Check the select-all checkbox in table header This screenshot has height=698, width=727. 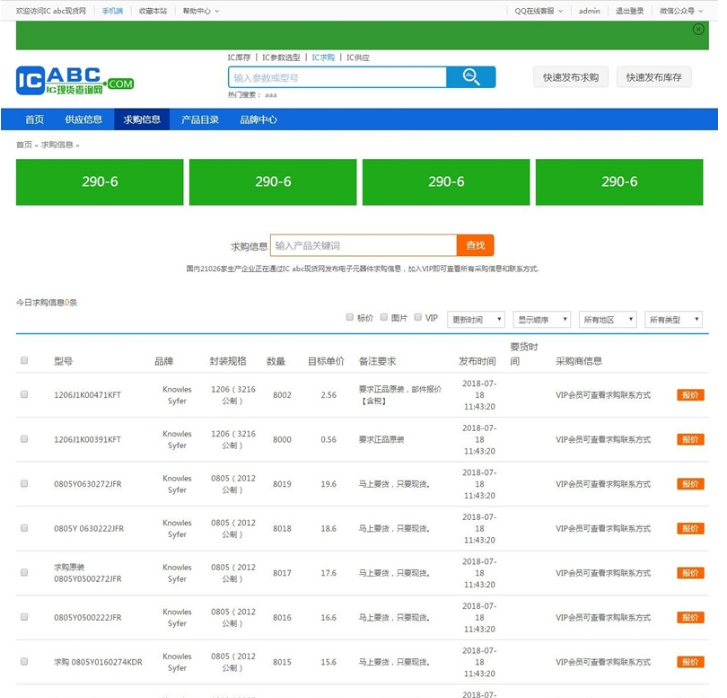click(25, 361)
